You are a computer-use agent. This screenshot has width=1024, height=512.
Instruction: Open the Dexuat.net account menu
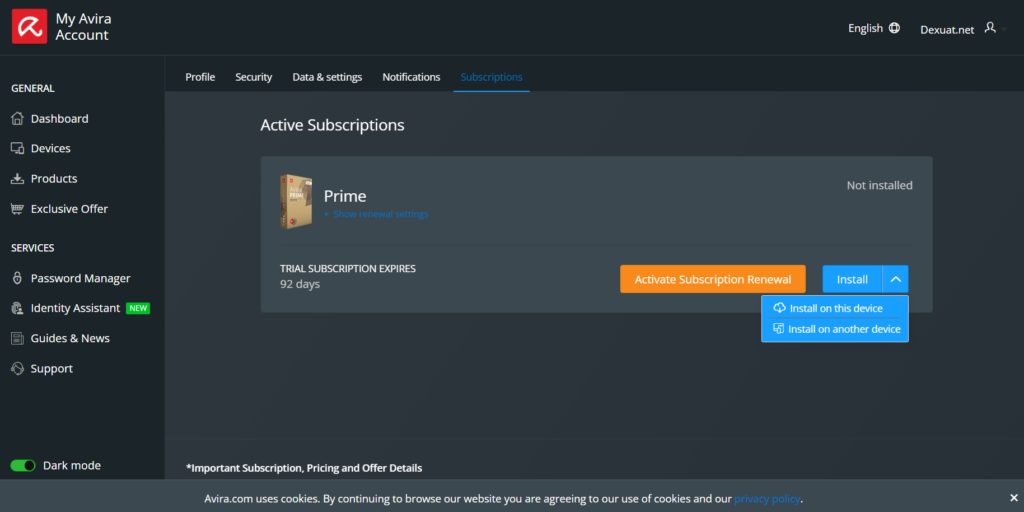coord(958,29)
